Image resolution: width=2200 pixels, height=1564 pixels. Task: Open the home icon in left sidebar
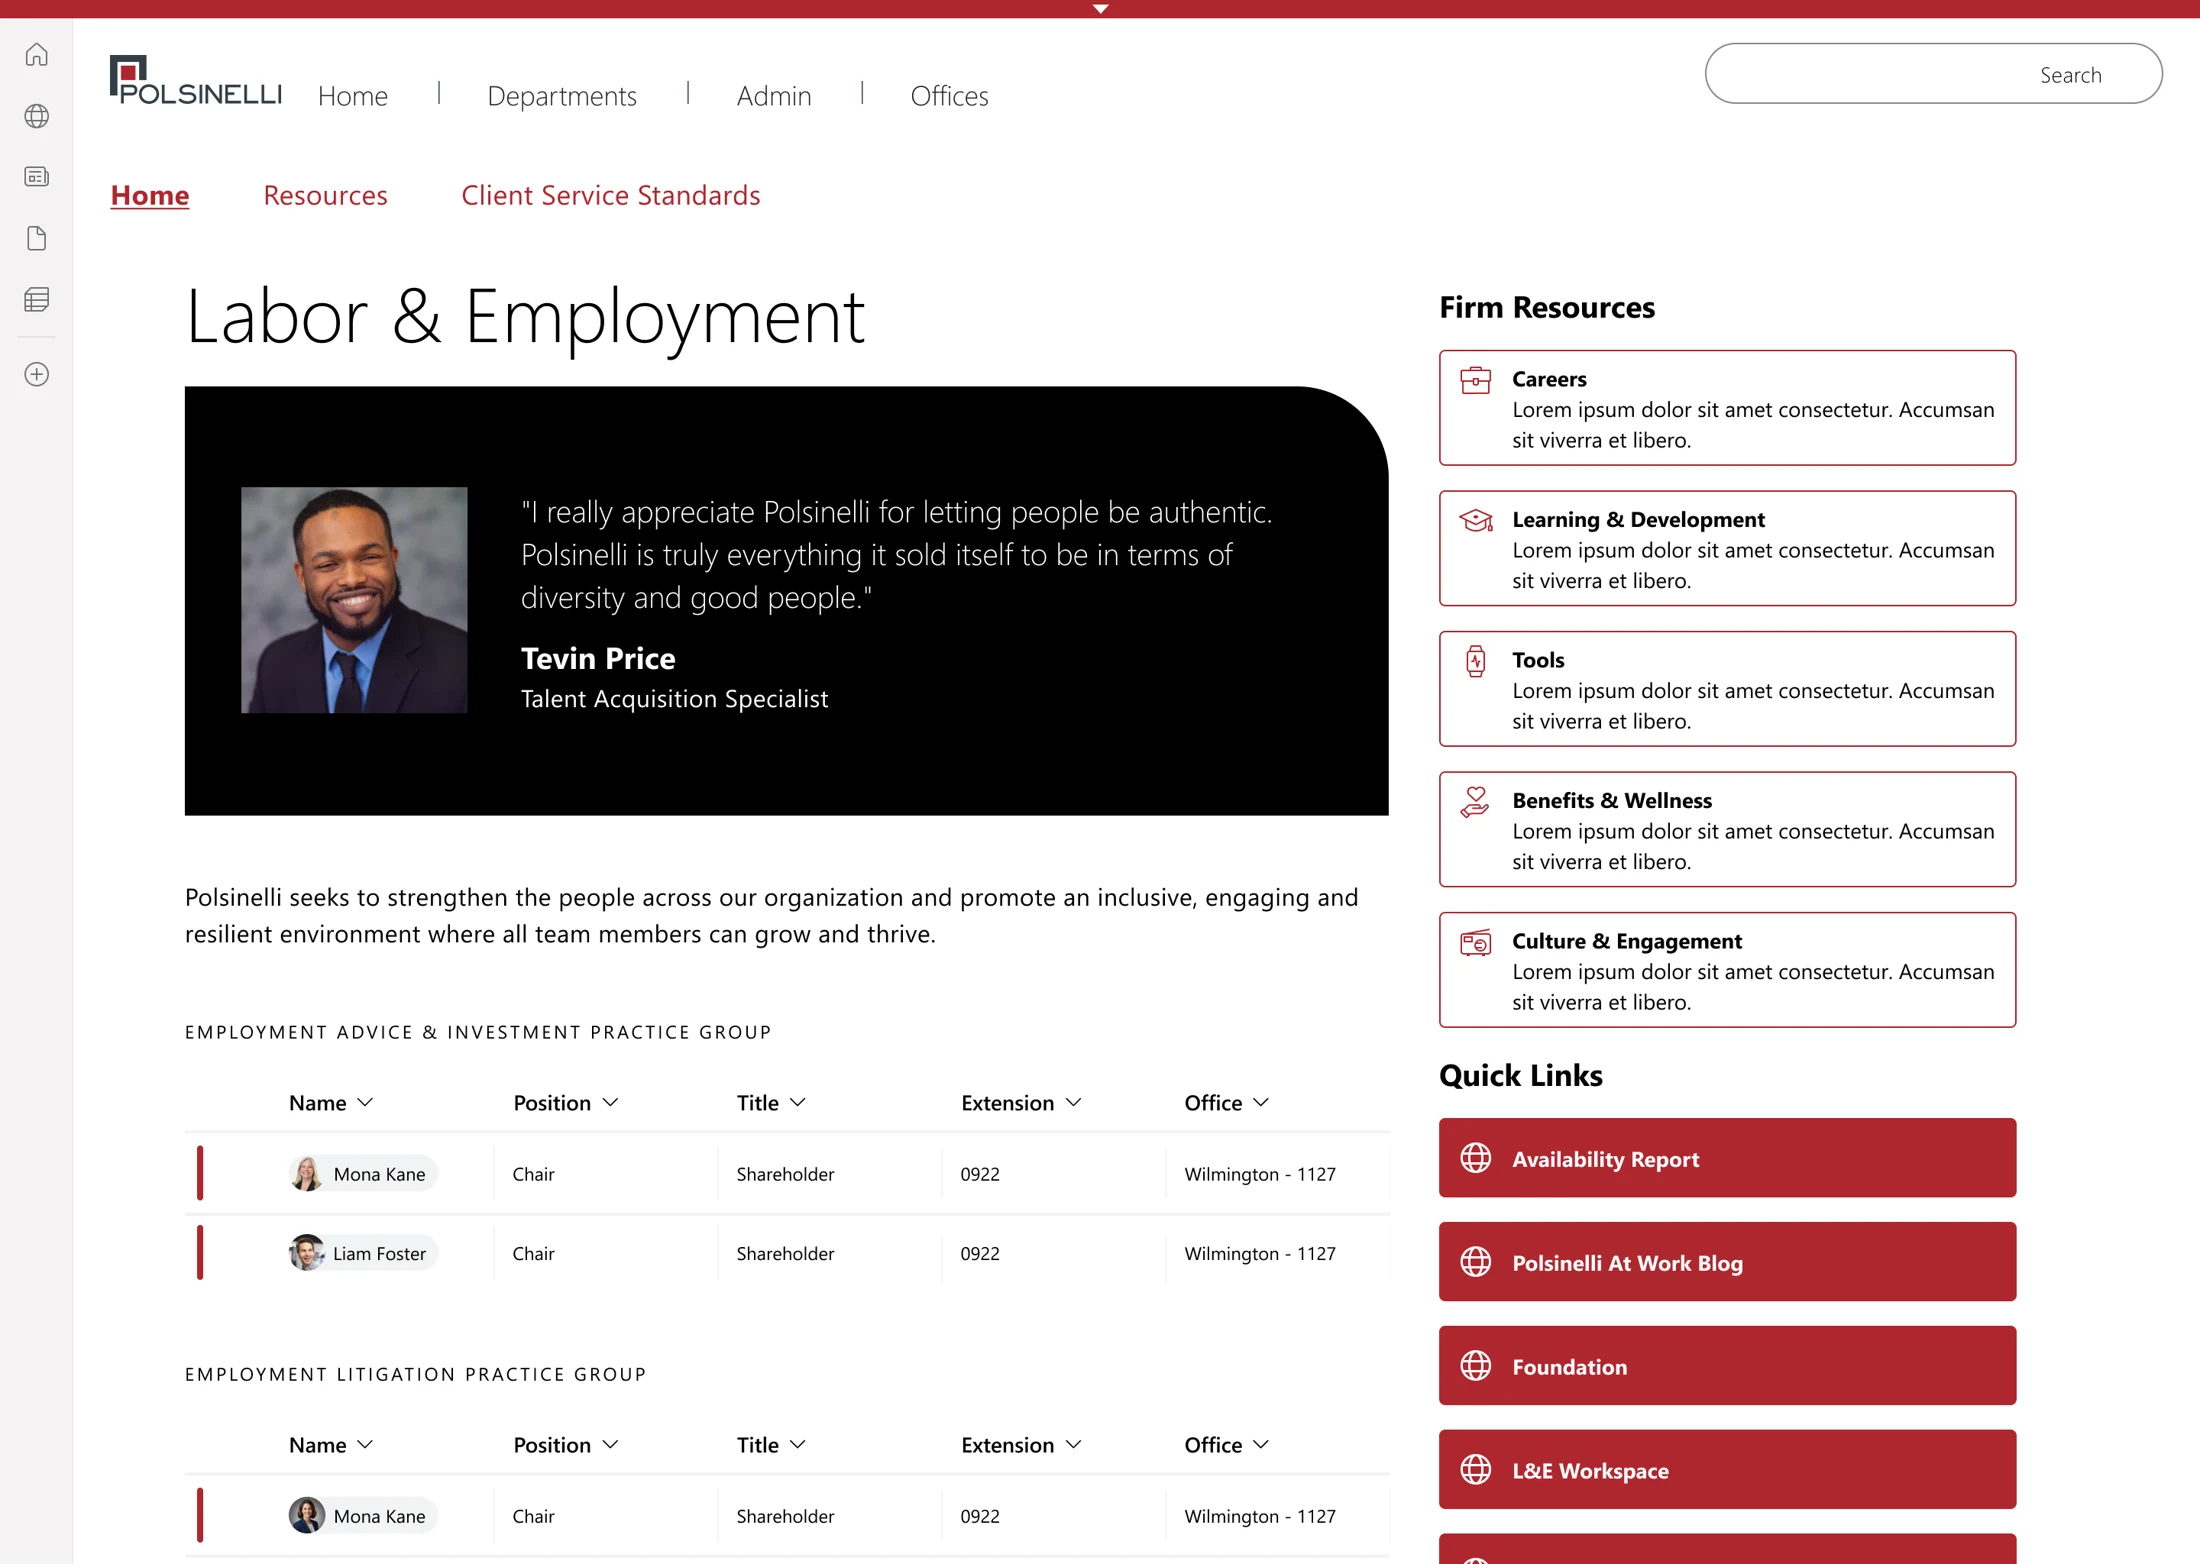point(37,54)
